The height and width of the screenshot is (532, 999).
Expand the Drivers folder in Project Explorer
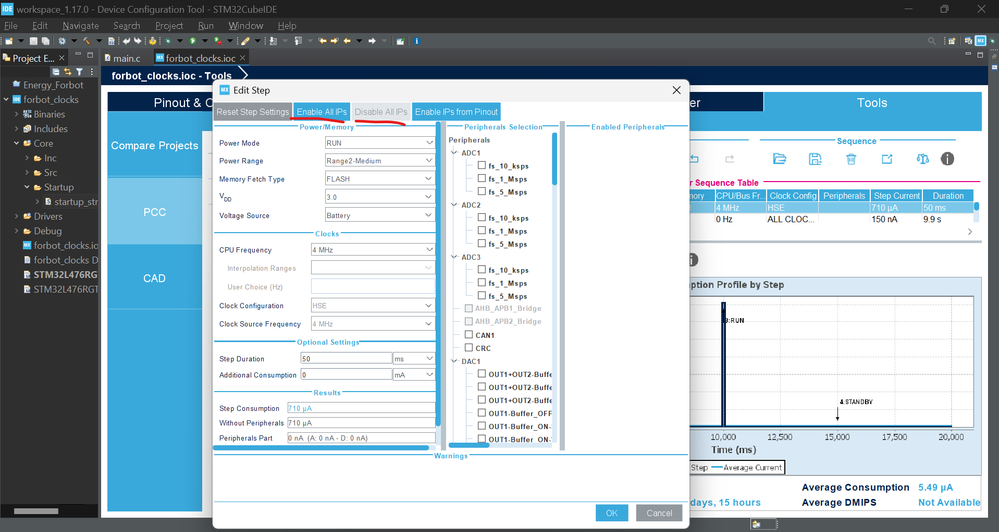pyautogui.click(x=17, y=216)
